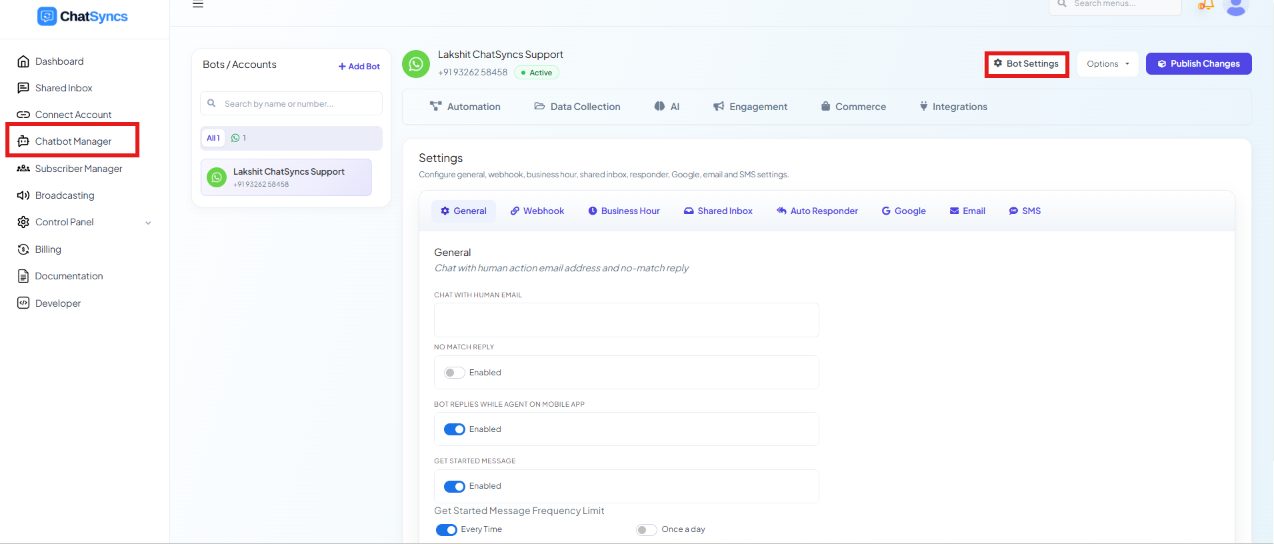Screen dimensions: 1274x544
Task: Click the SMS chat bubble icon
Action: click(1013, 211)
